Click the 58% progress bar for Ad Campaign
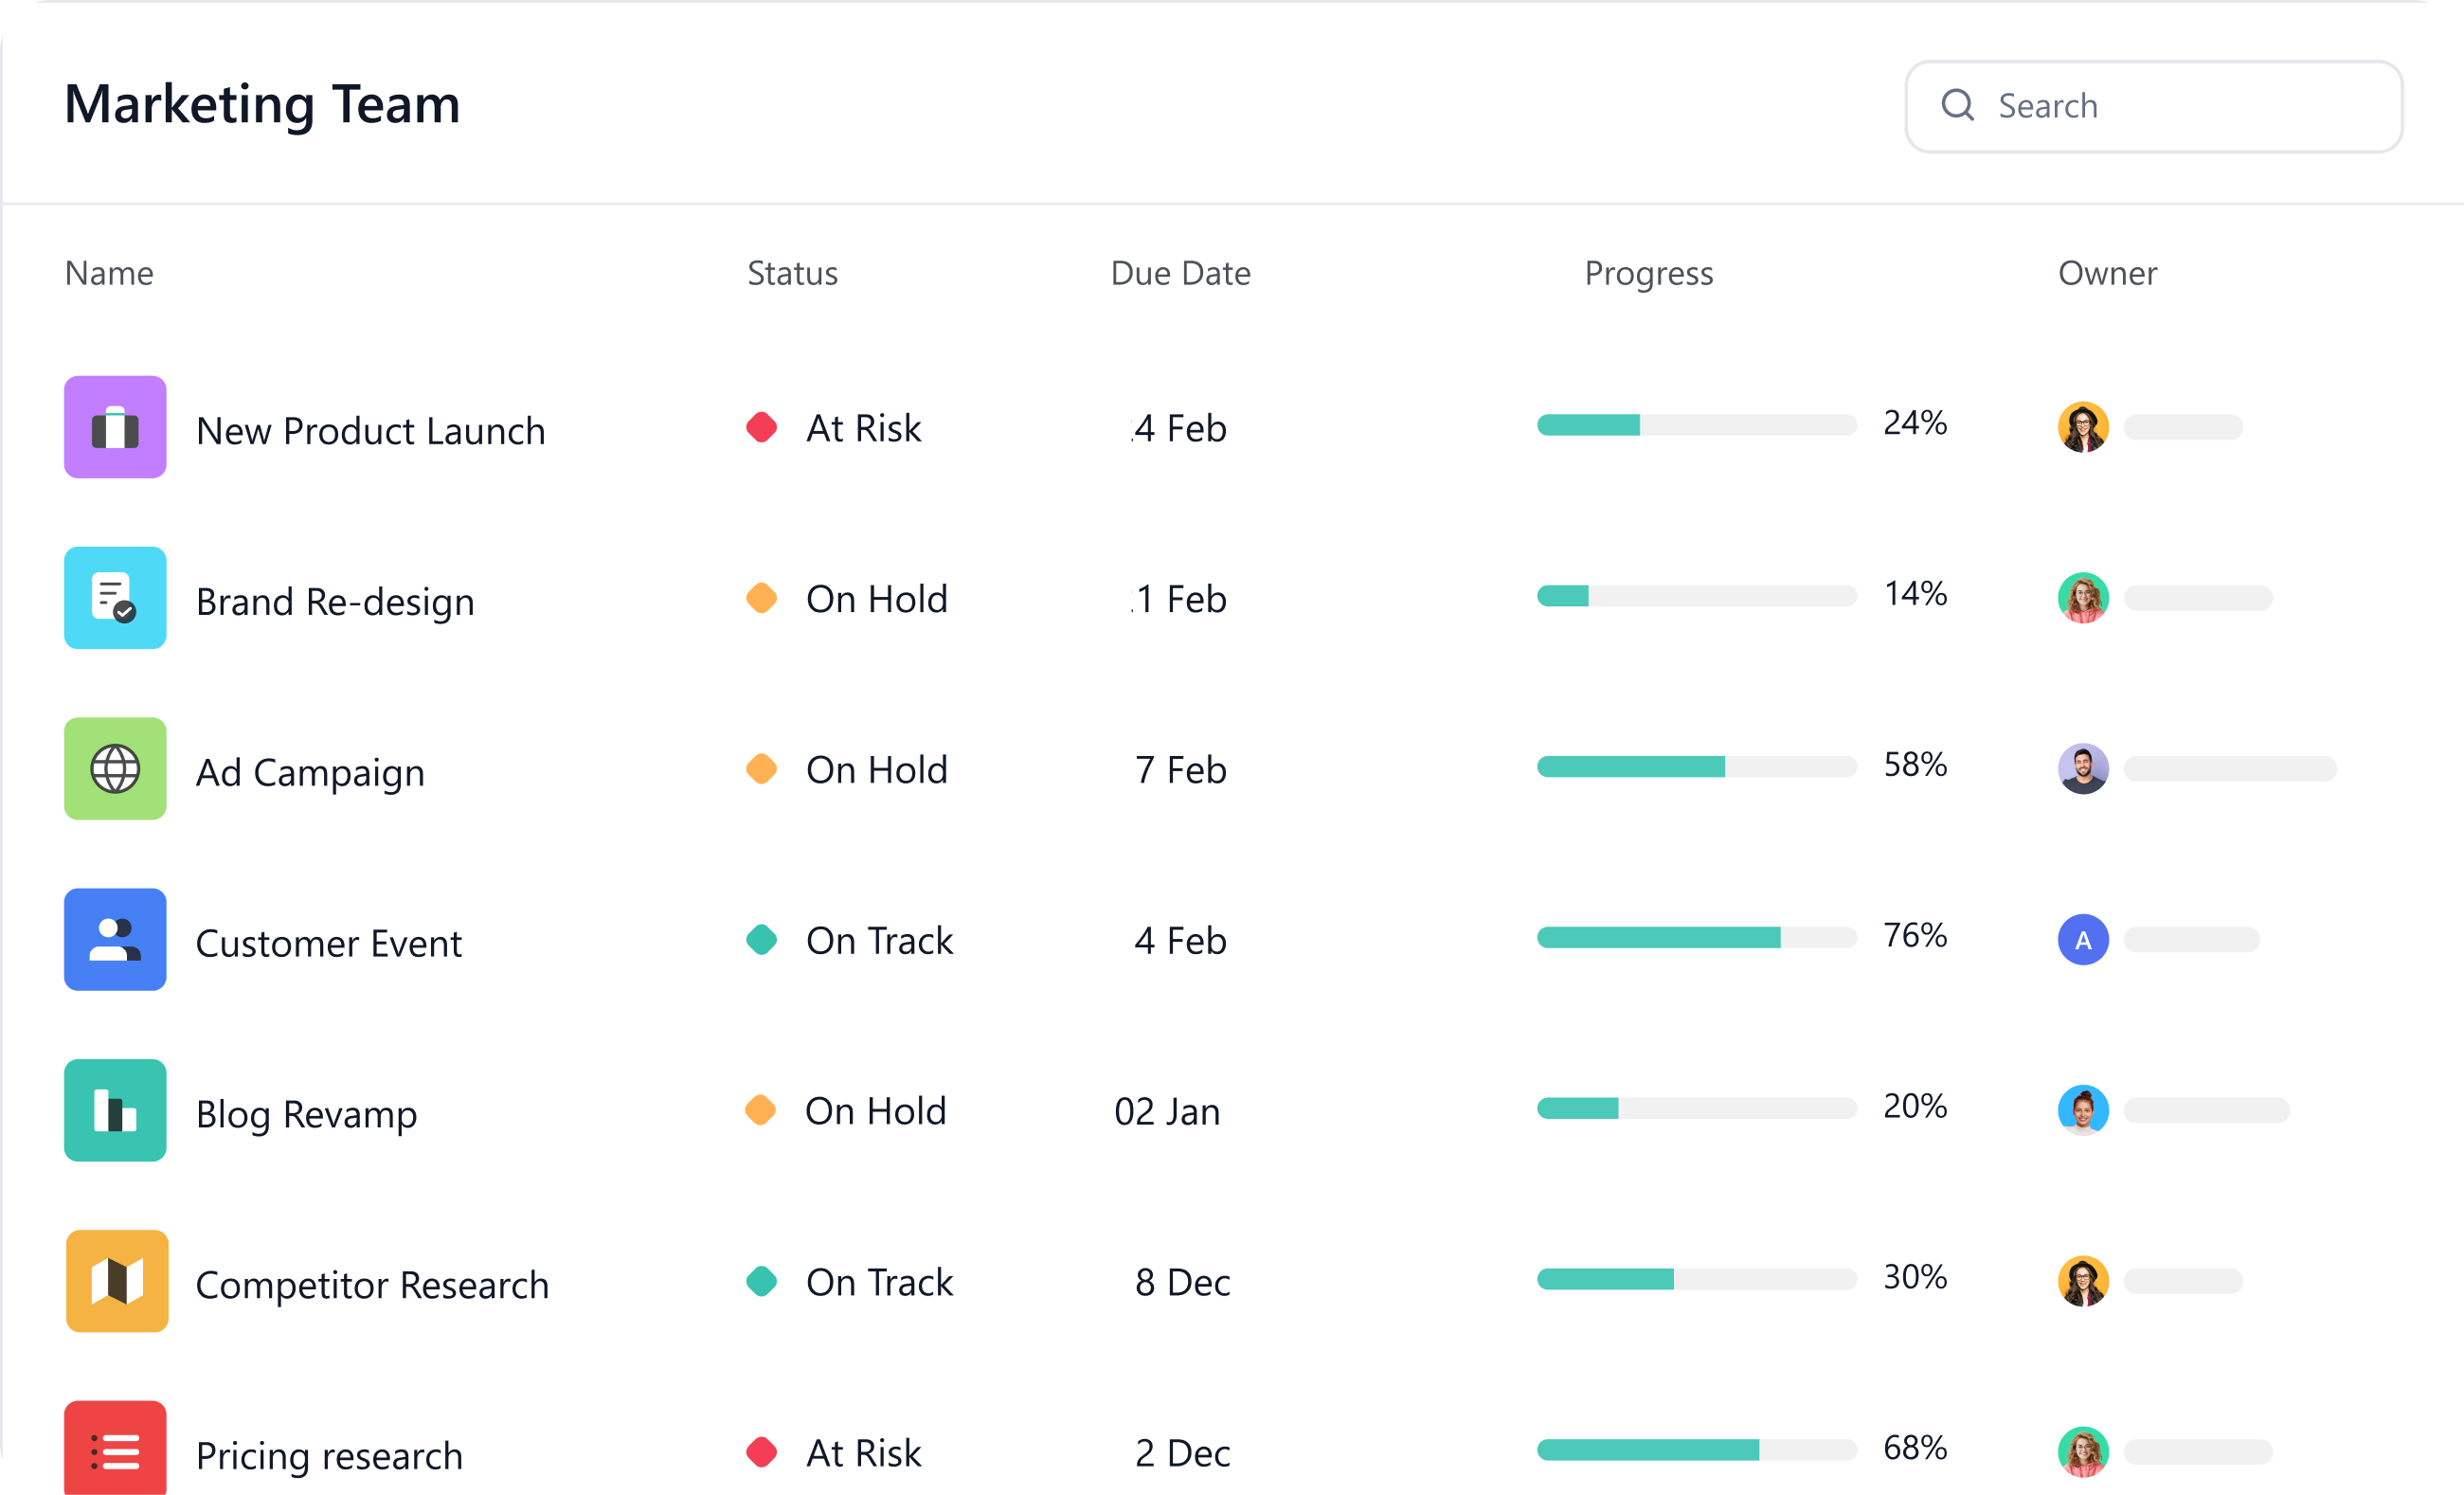 (1696, 767)
